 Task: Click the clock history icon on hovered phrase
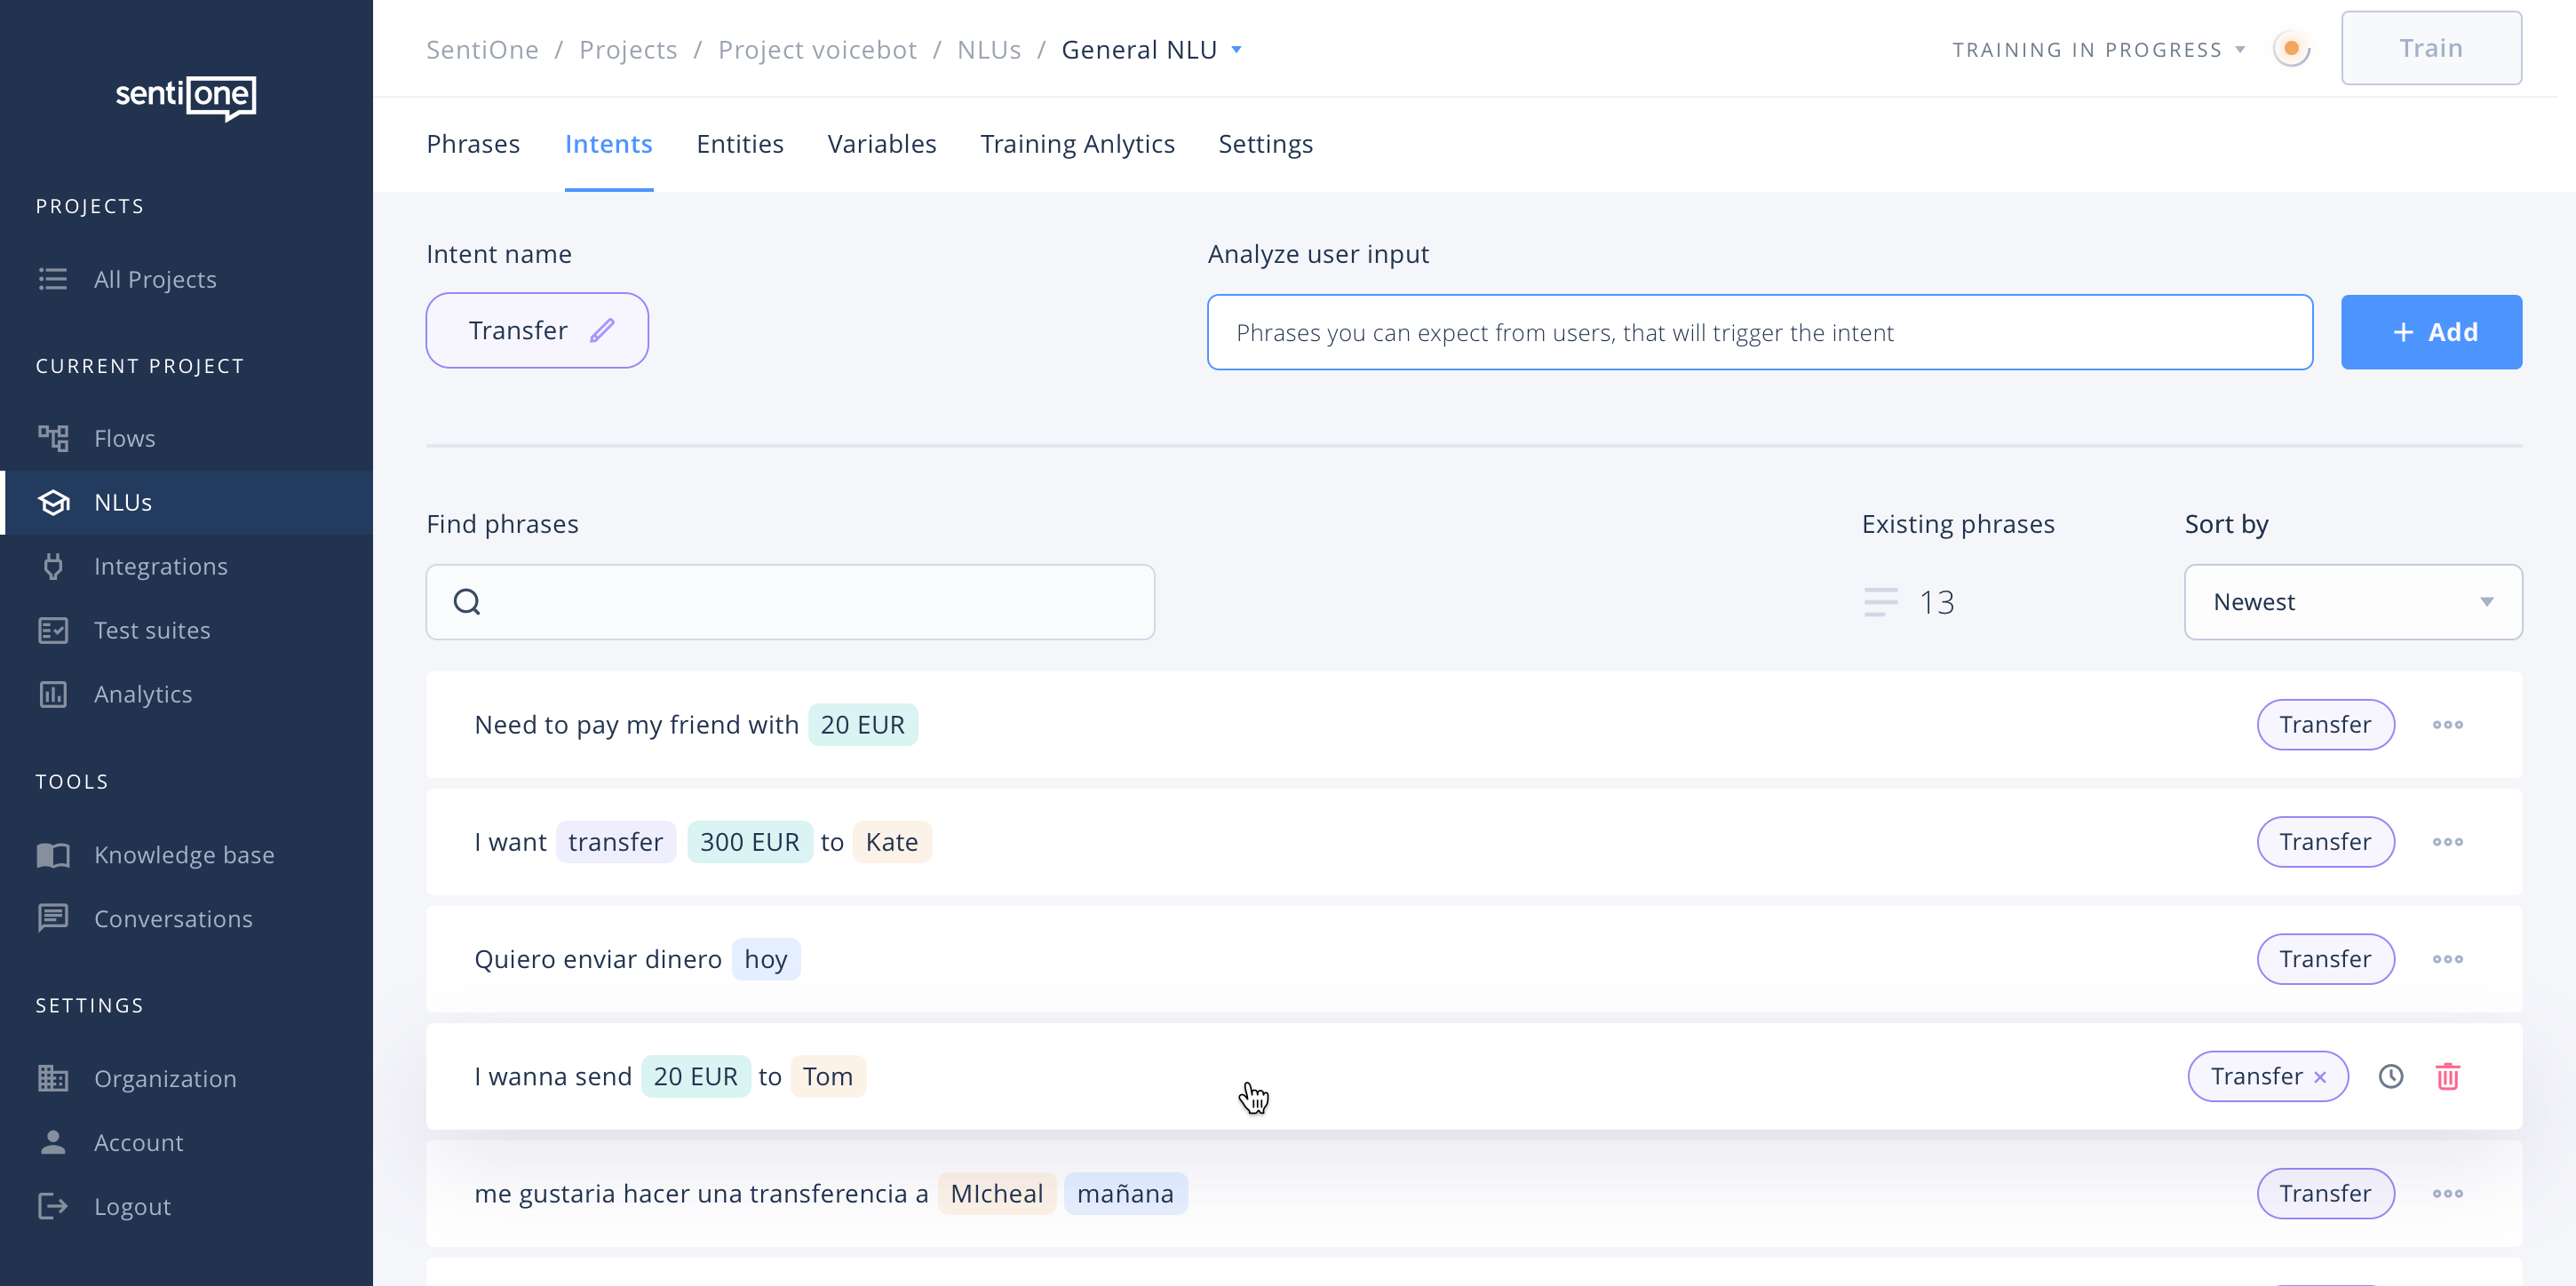tap(2390, 1076)
